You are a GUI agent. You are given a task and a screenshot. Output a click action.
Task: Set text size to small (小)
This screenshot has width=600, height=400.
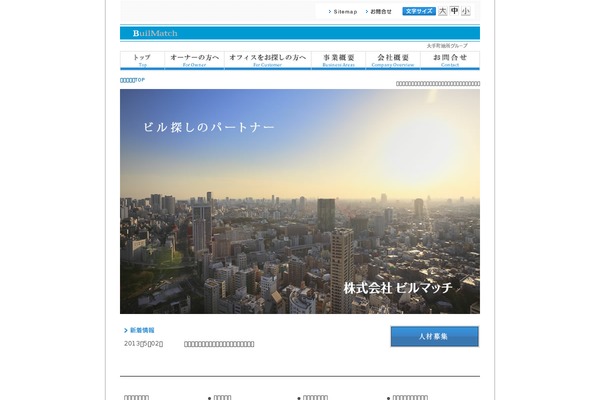click(465, 11)
